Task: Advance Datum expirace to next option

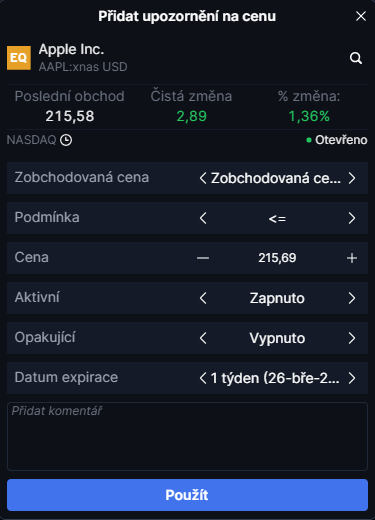Action: (x=352, y=378)
